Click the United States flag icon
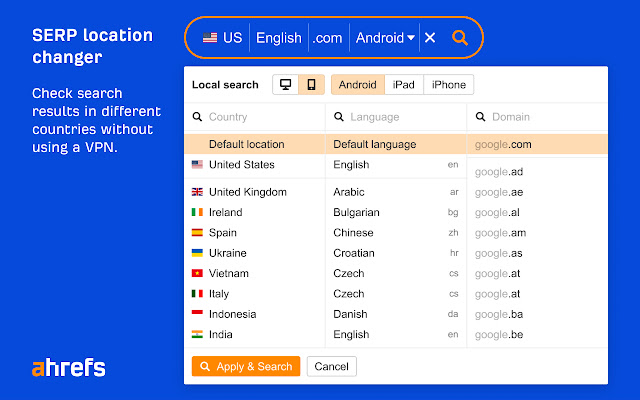Image resolution: width=640 pixels, height=400 pixels. (197, 164)
